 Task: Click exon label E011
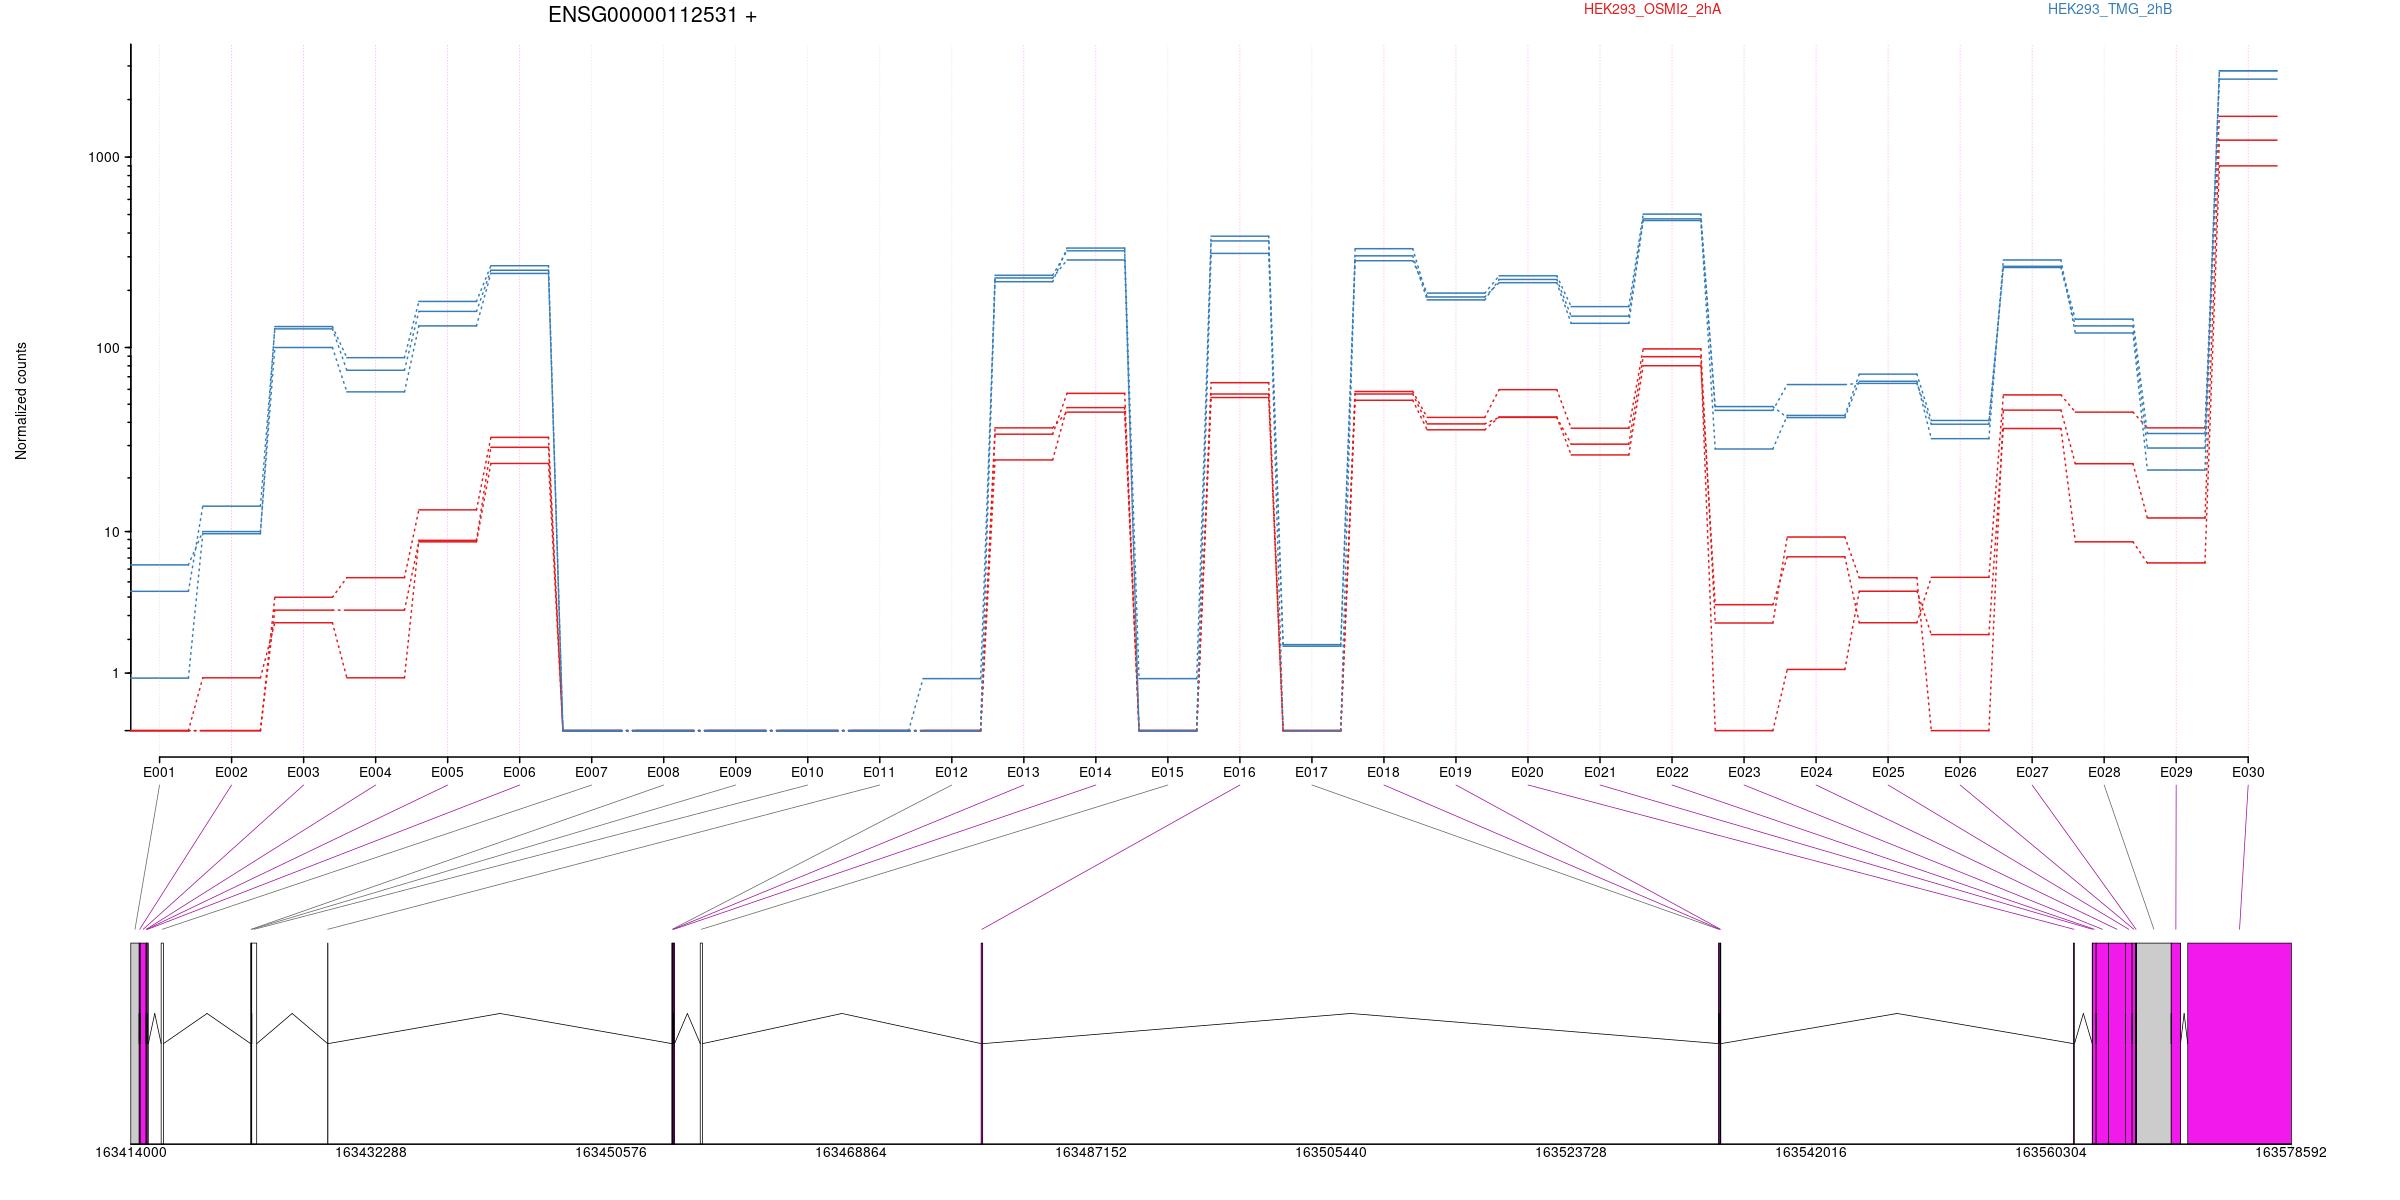(x=879, y=772)
